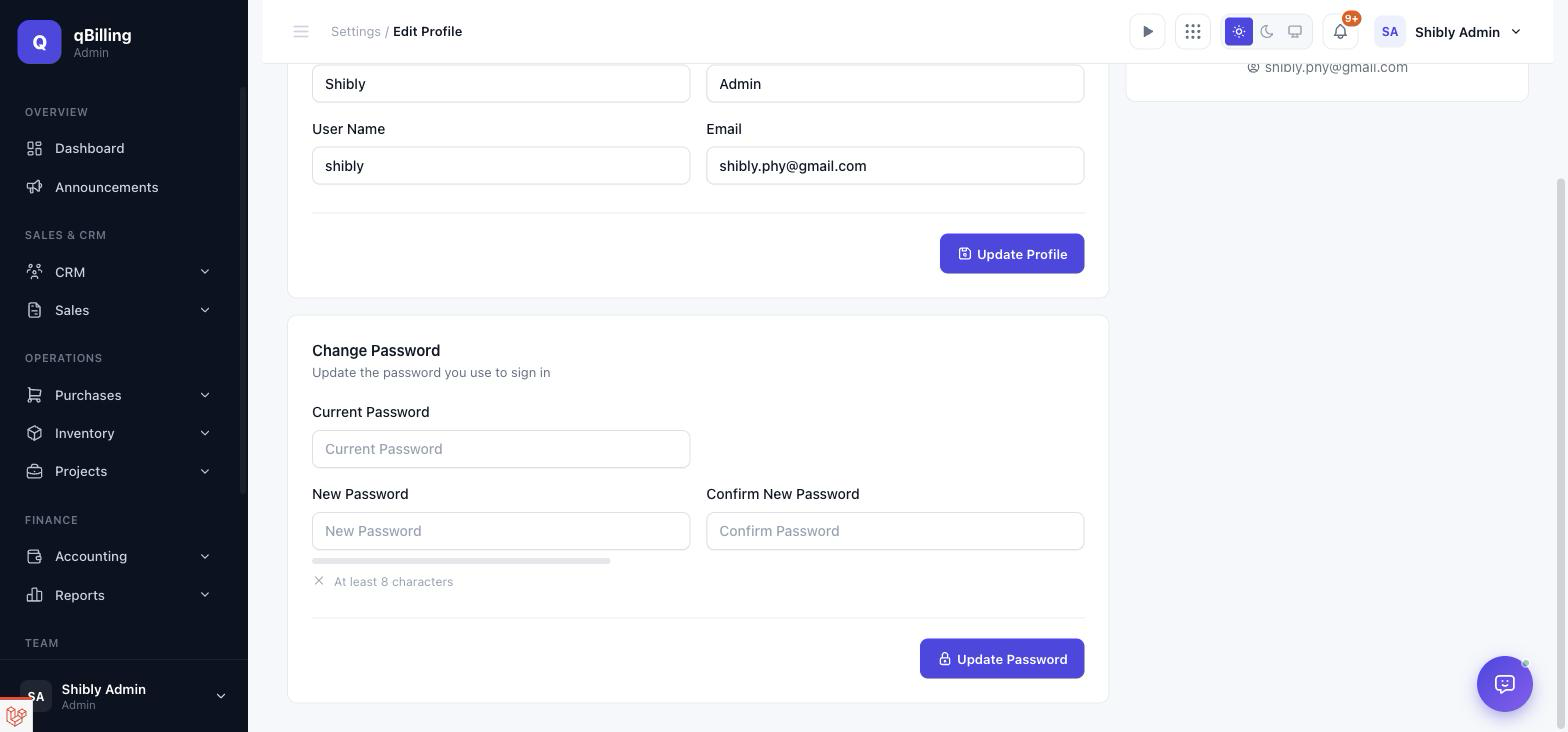
Task: Switch to light theme mode
Action: 1239,32
